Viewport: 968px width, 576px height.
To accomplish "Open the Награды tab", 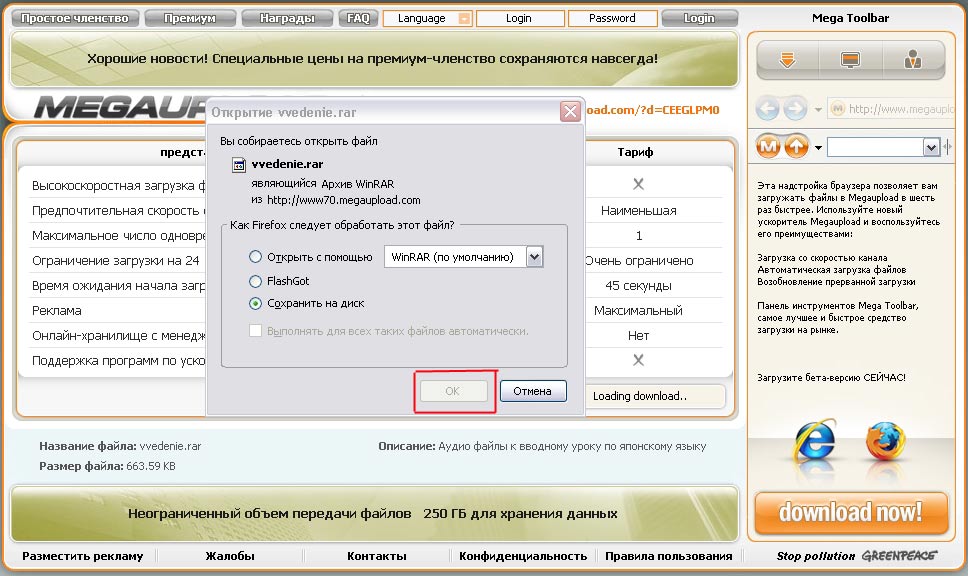I will pos(287,19).
